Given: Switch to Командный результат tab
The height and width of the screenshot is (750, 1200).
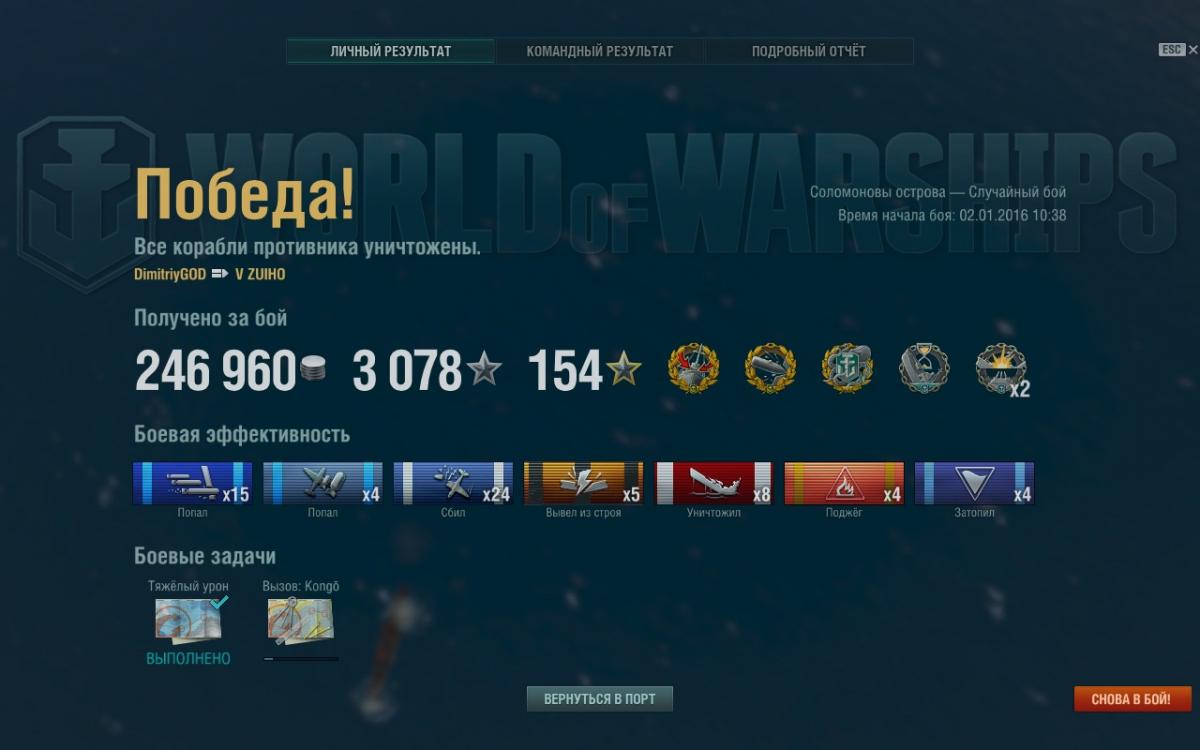Looking at the screenshot, I should click(x=600, y=51).
